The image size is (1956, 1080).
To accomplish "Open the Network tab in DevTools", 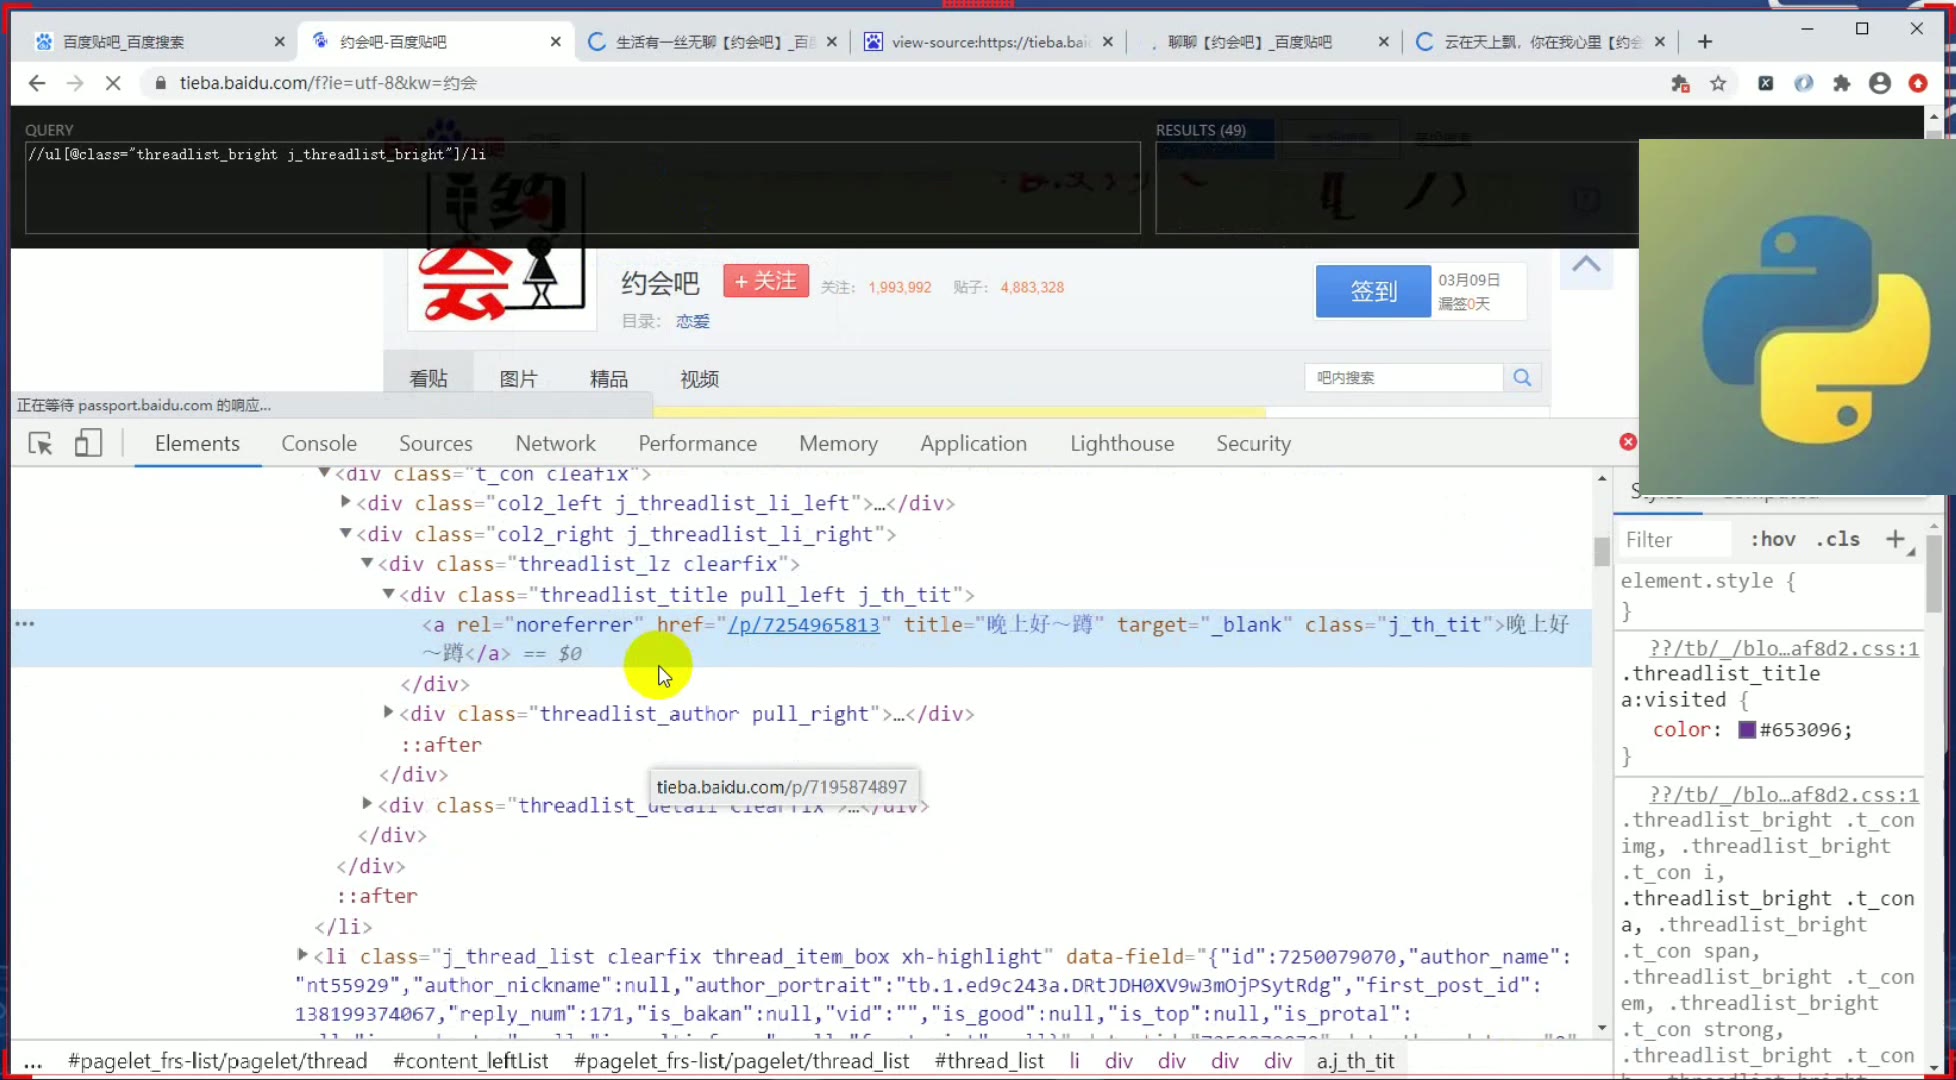I will point(555,443).
